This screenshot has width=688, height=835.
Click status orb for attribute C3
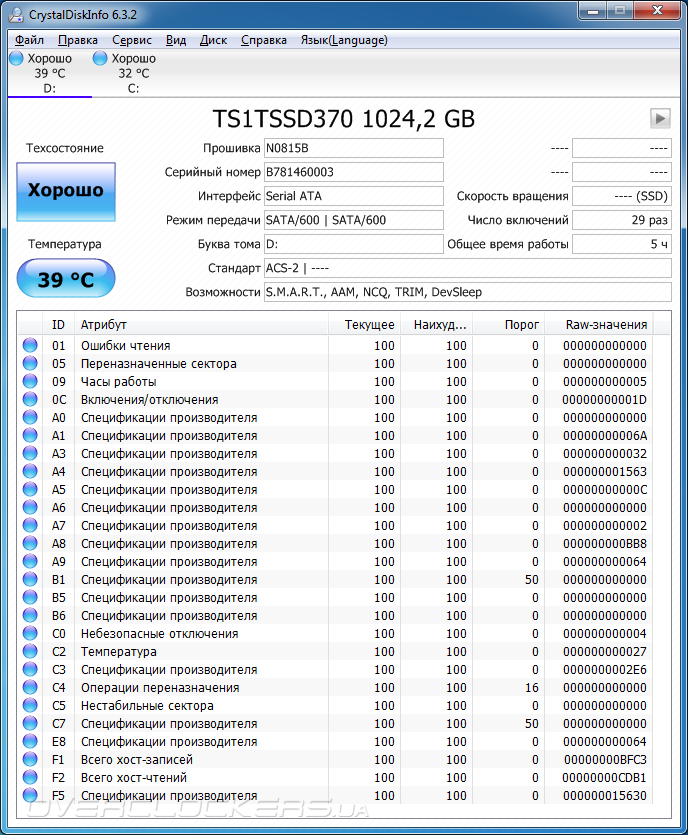30,669
